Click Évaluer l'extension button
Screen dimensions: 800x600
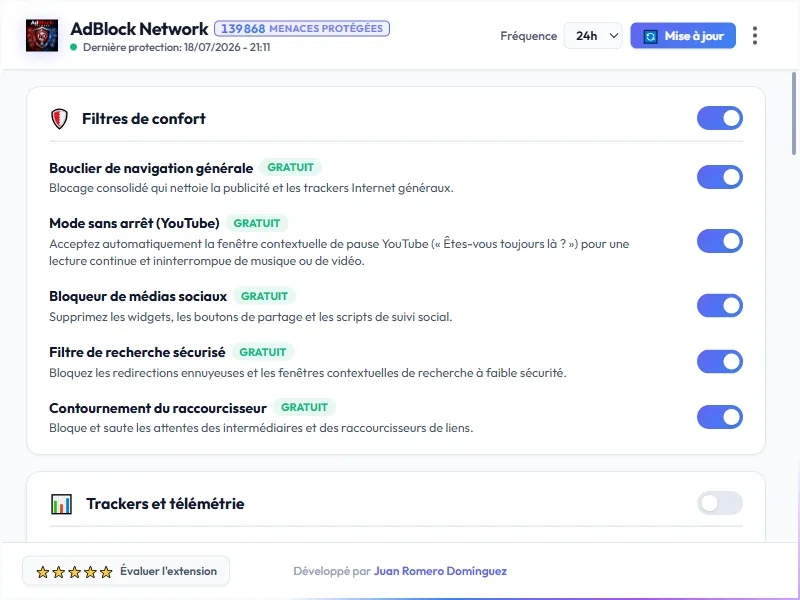tap(126, 571)
